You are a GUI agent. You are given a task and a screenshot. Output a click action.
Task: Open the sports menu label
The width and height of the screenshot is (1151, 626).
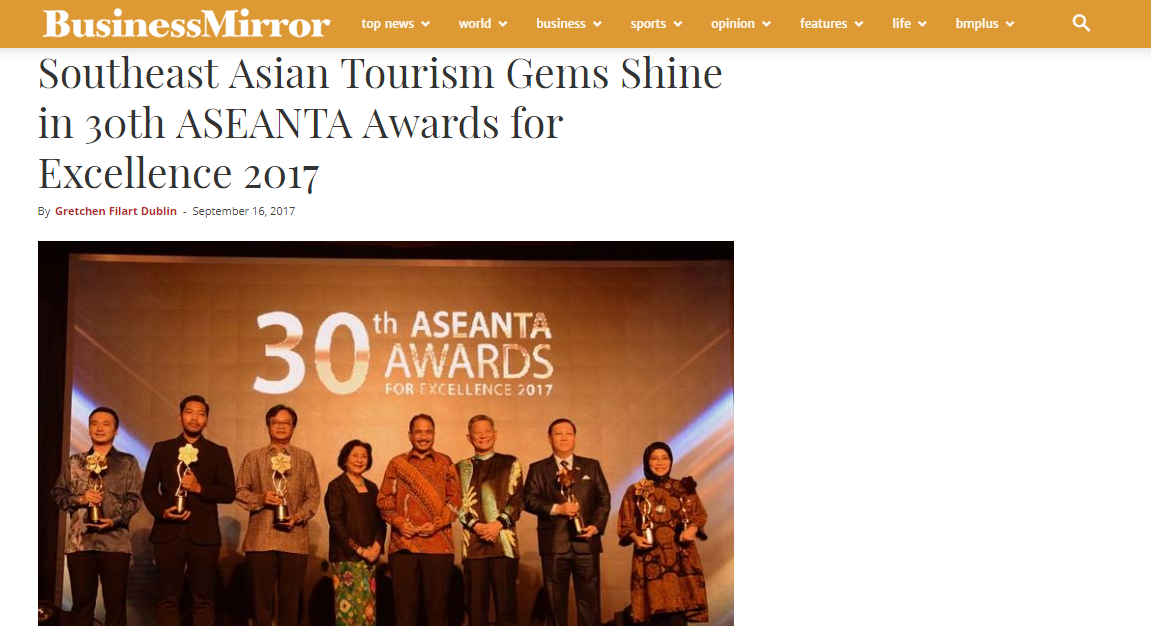(x=648, y=23)
